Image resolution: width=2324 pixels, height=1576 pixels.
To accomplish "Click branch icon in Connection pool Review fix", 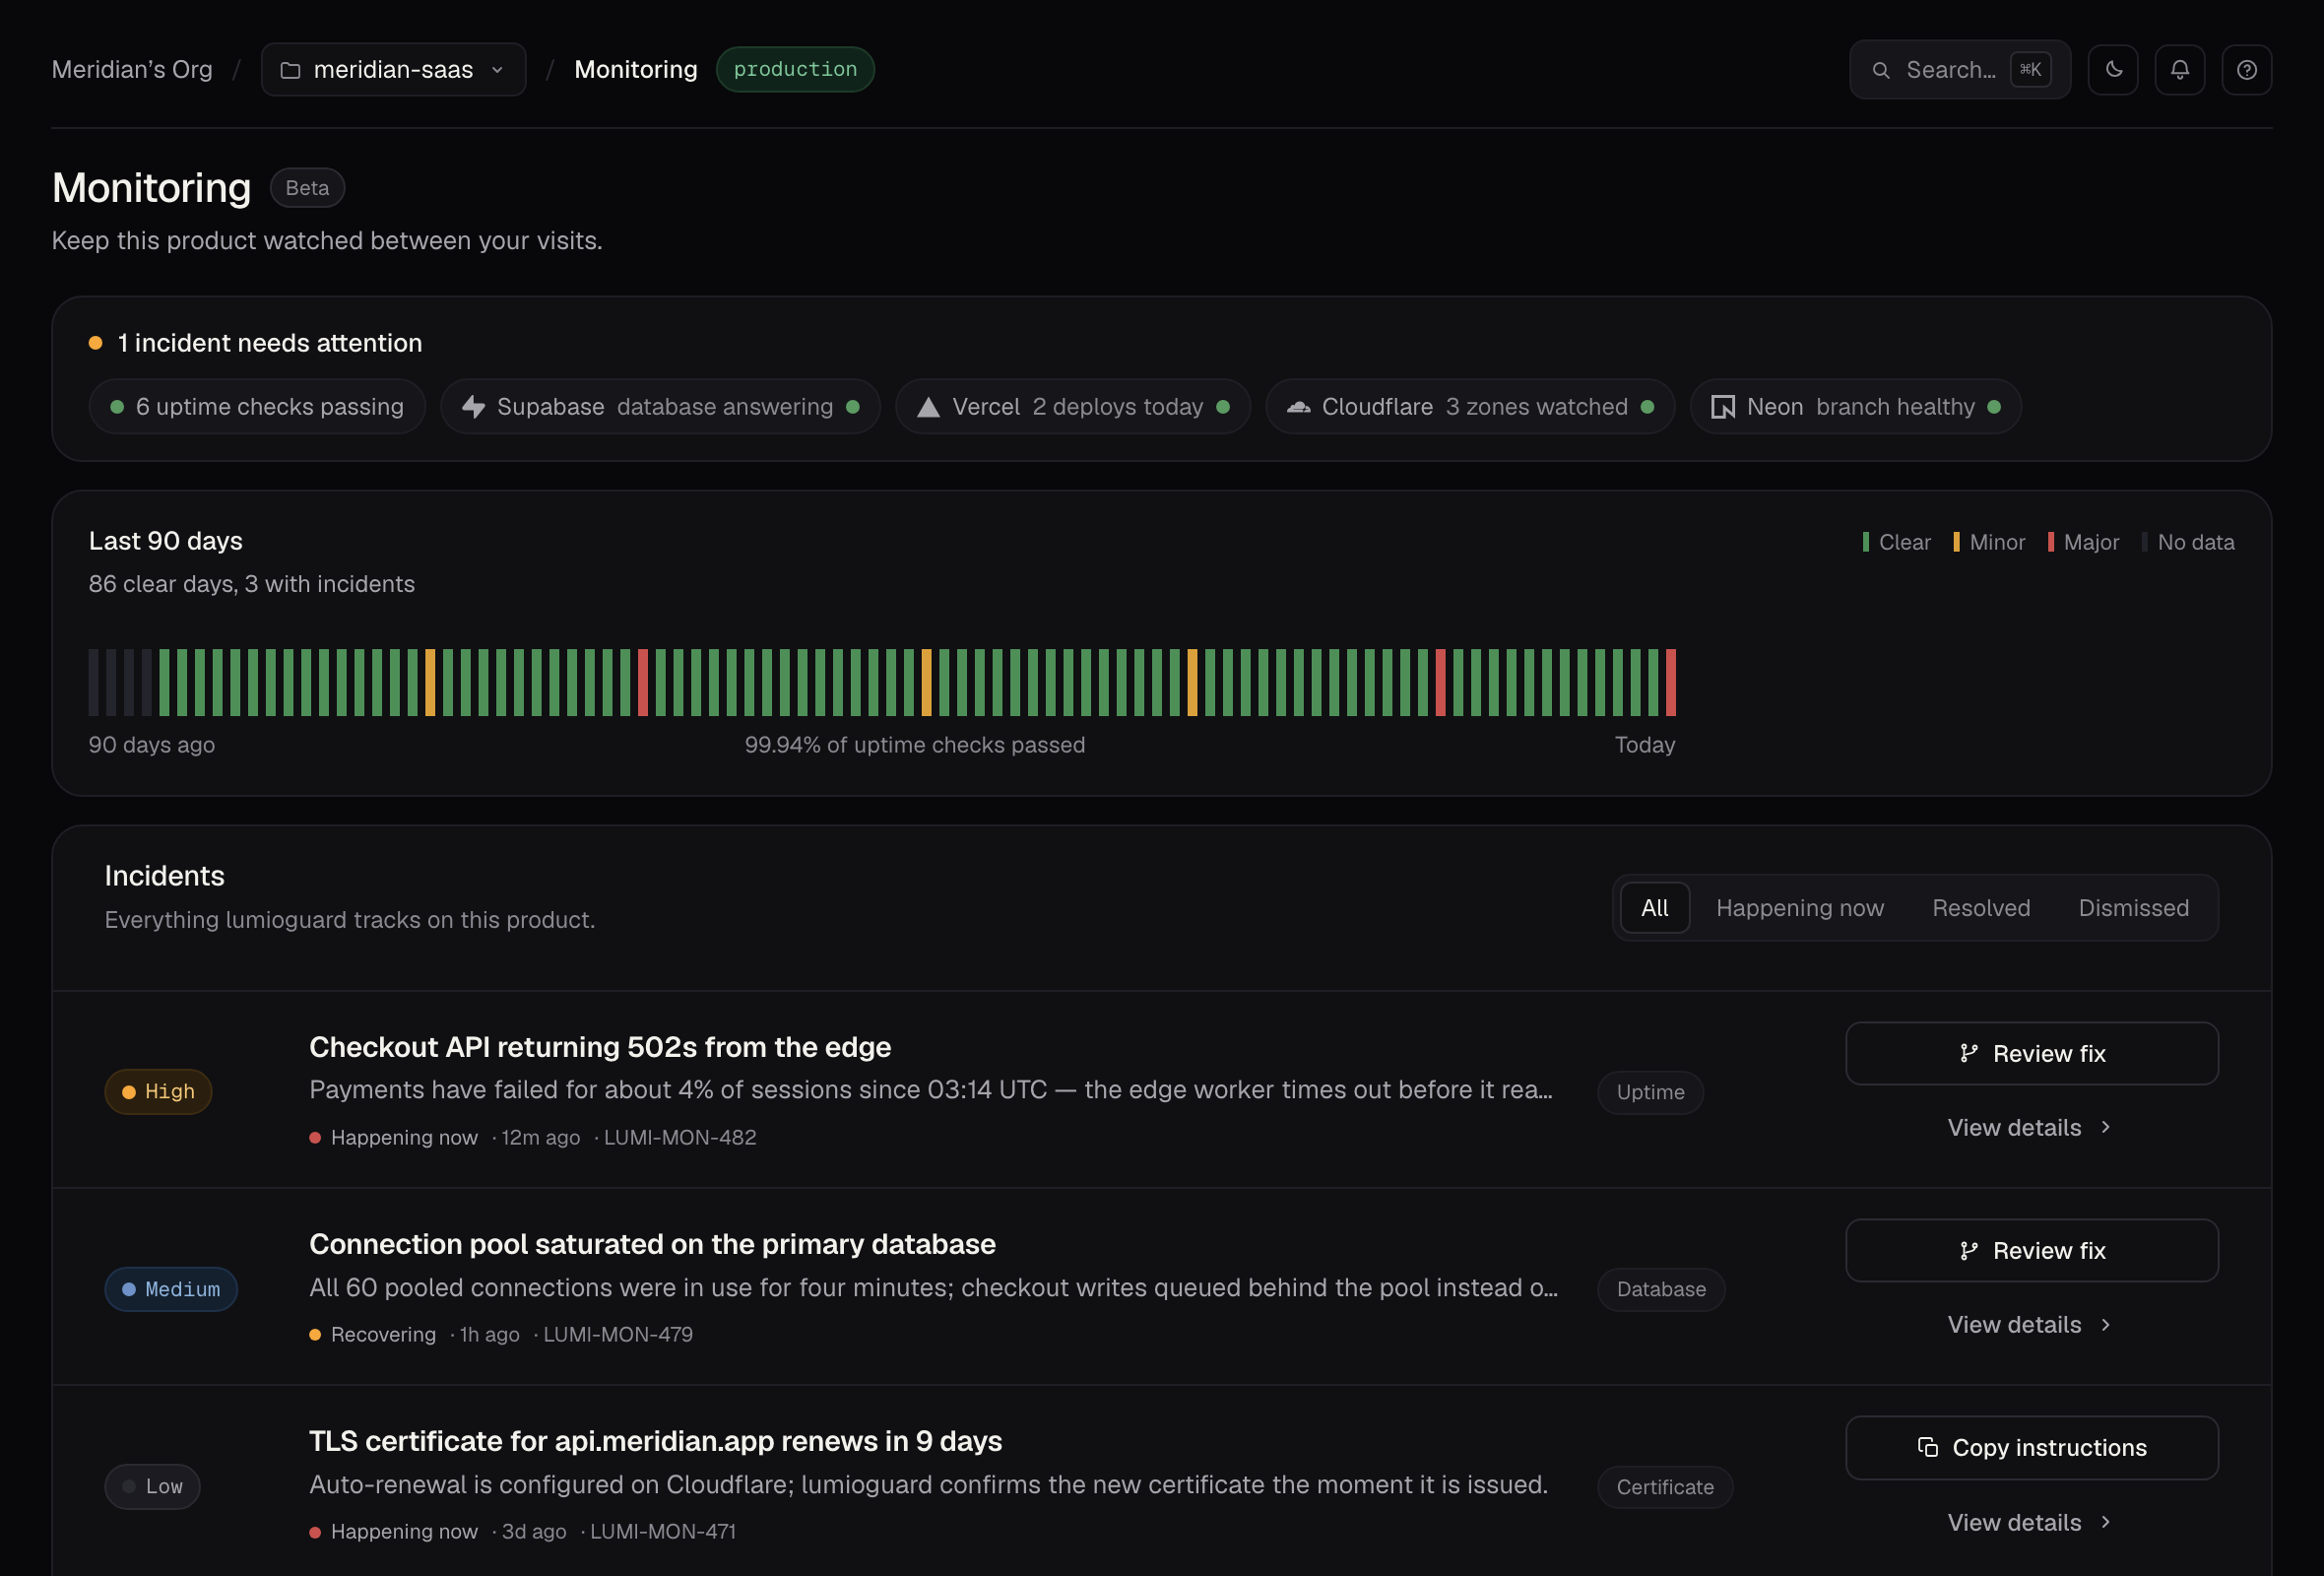I will pyautogui.click(x=1969, y=1250).
